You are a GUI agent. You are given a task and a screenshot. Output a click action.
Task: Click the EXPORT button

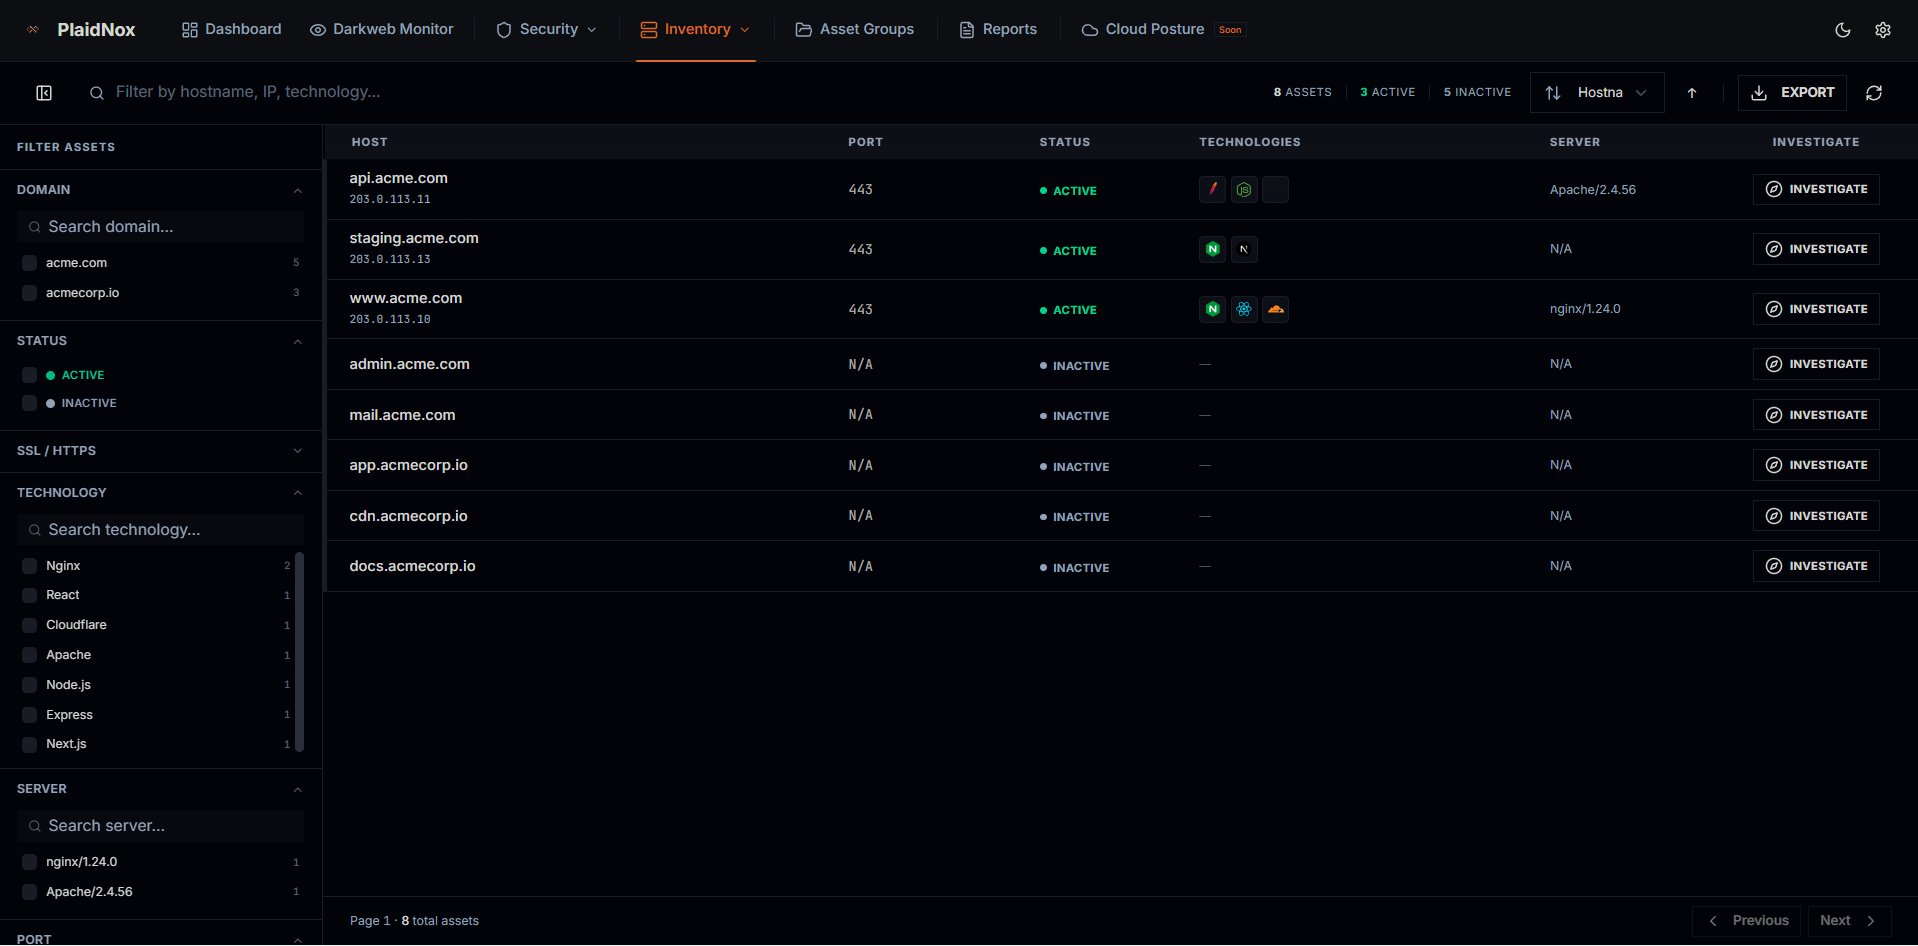click(x=1791, y=92)
